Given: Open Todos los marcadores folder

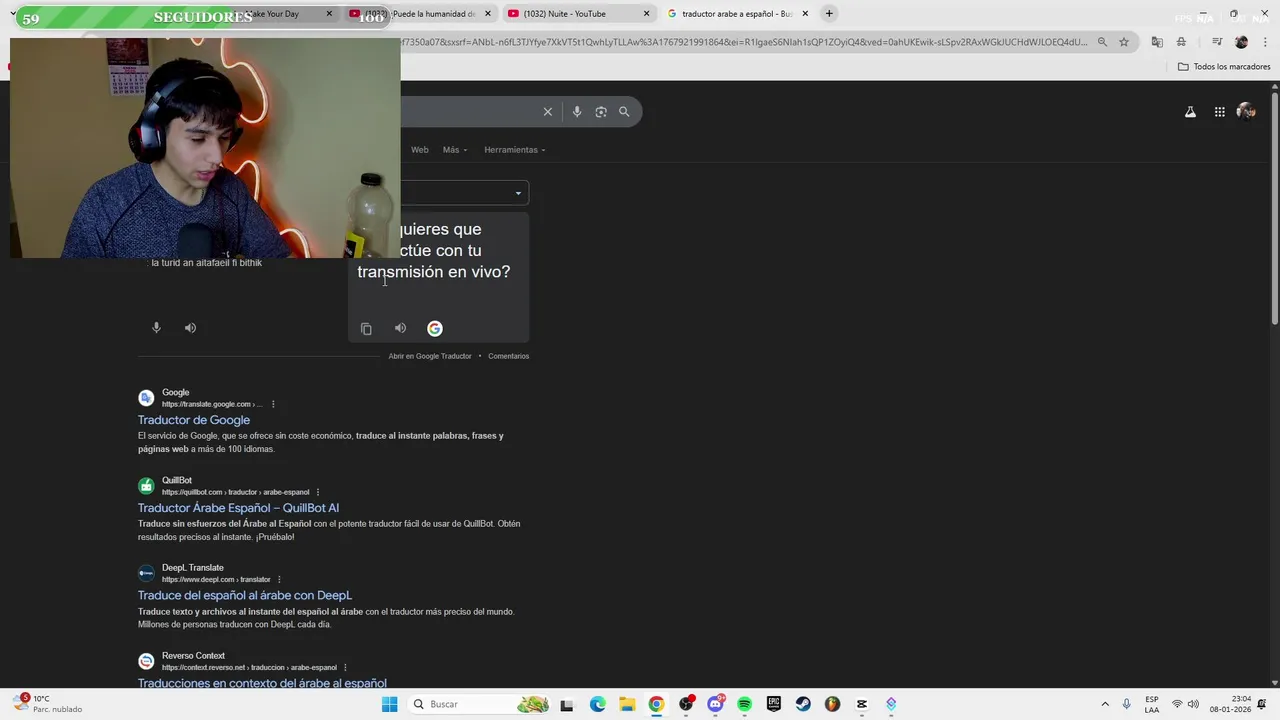Looking at the screenshot, I should coord(1224,67).
